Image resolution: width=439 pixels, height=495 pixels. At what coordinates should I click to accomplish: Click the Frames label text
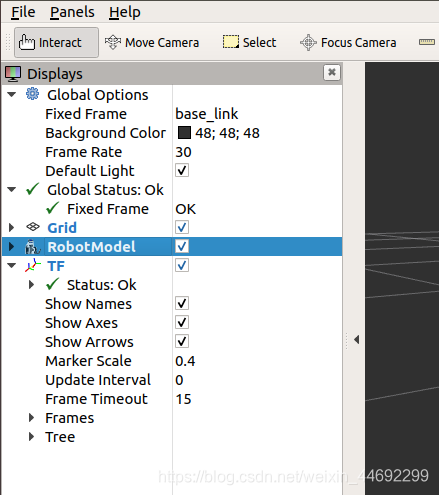click(x=69, y=418)
